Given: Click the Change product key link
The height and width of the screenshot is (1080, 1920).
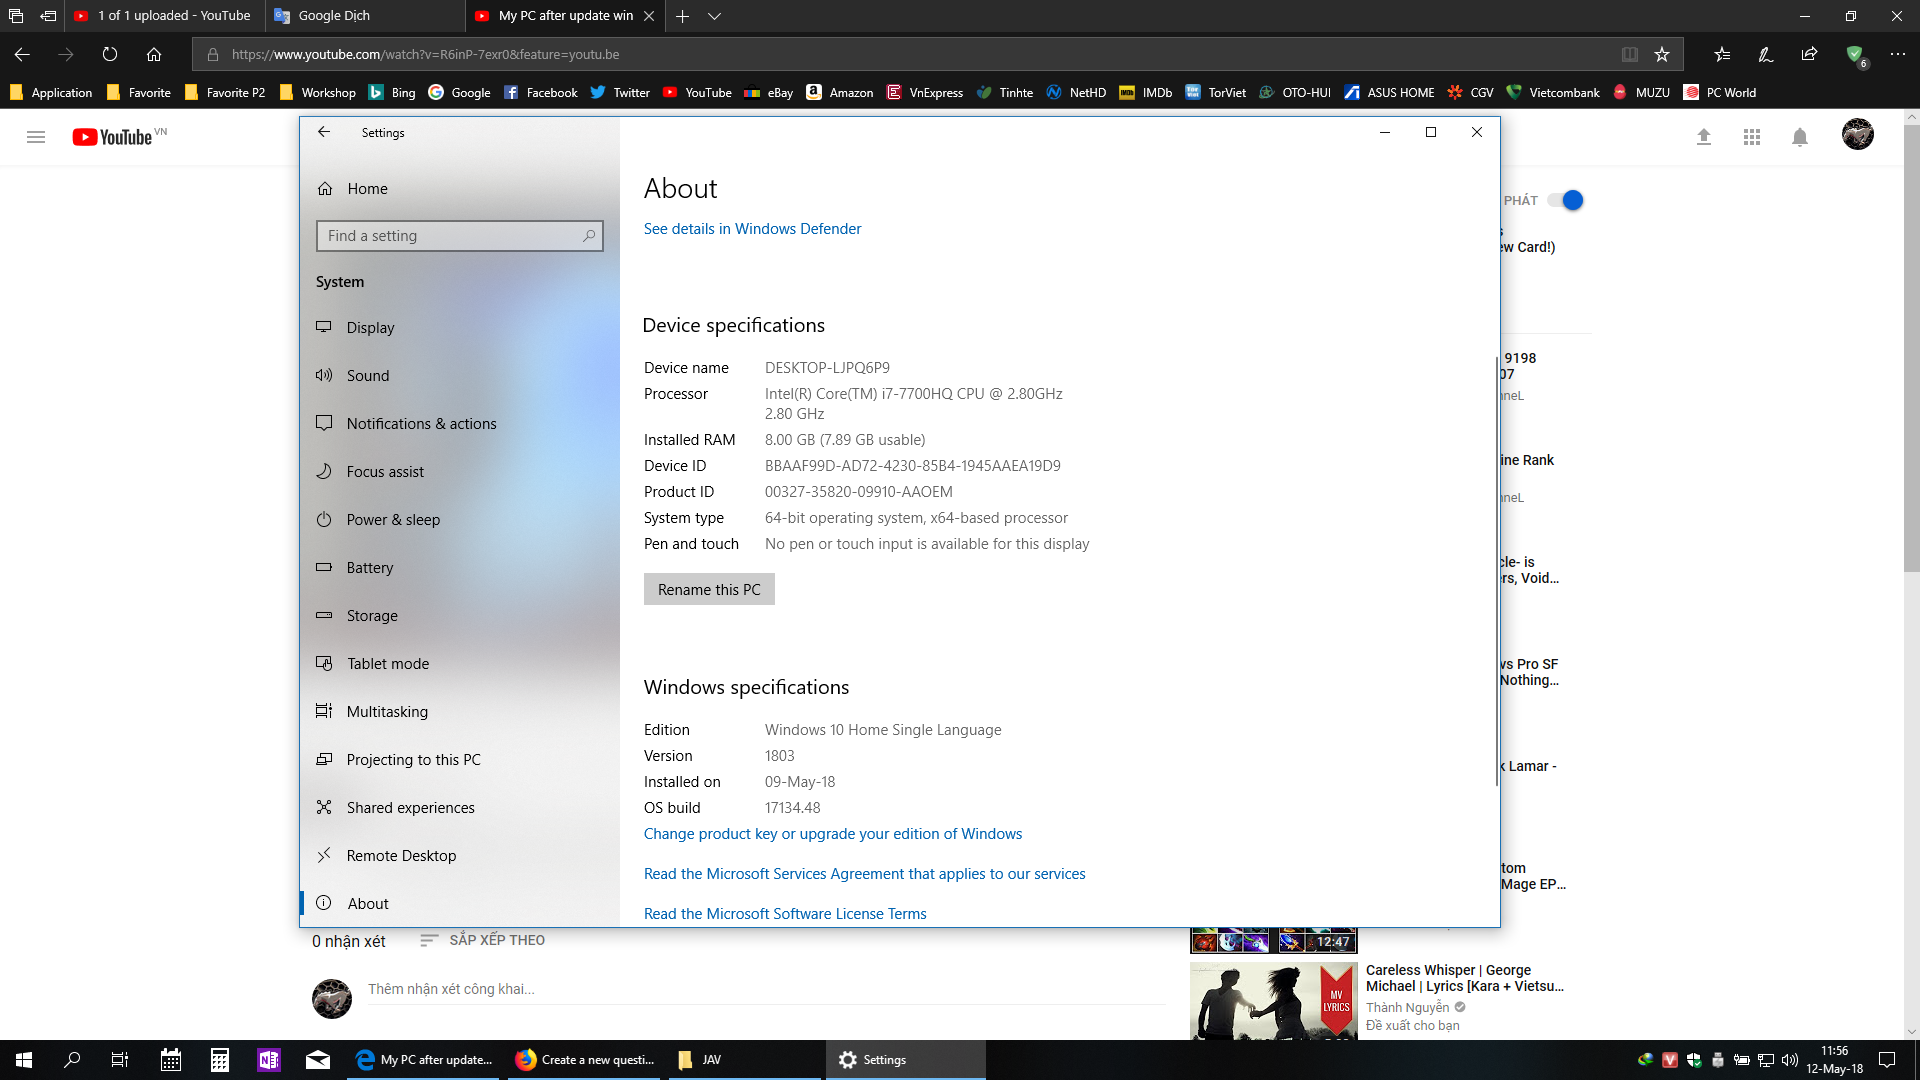Looking at the screenshot, I should point(833,833).
